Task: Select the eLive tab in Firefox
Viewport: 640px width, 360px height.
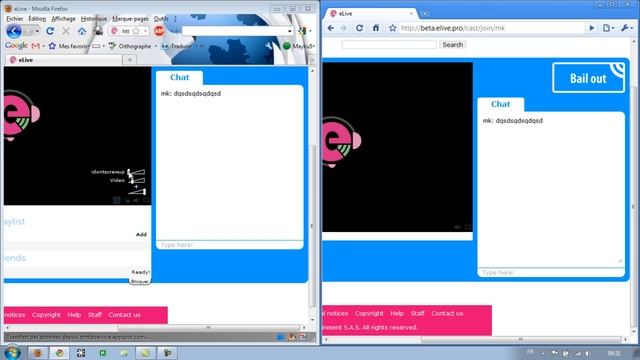Action: [x=64, y=60]
